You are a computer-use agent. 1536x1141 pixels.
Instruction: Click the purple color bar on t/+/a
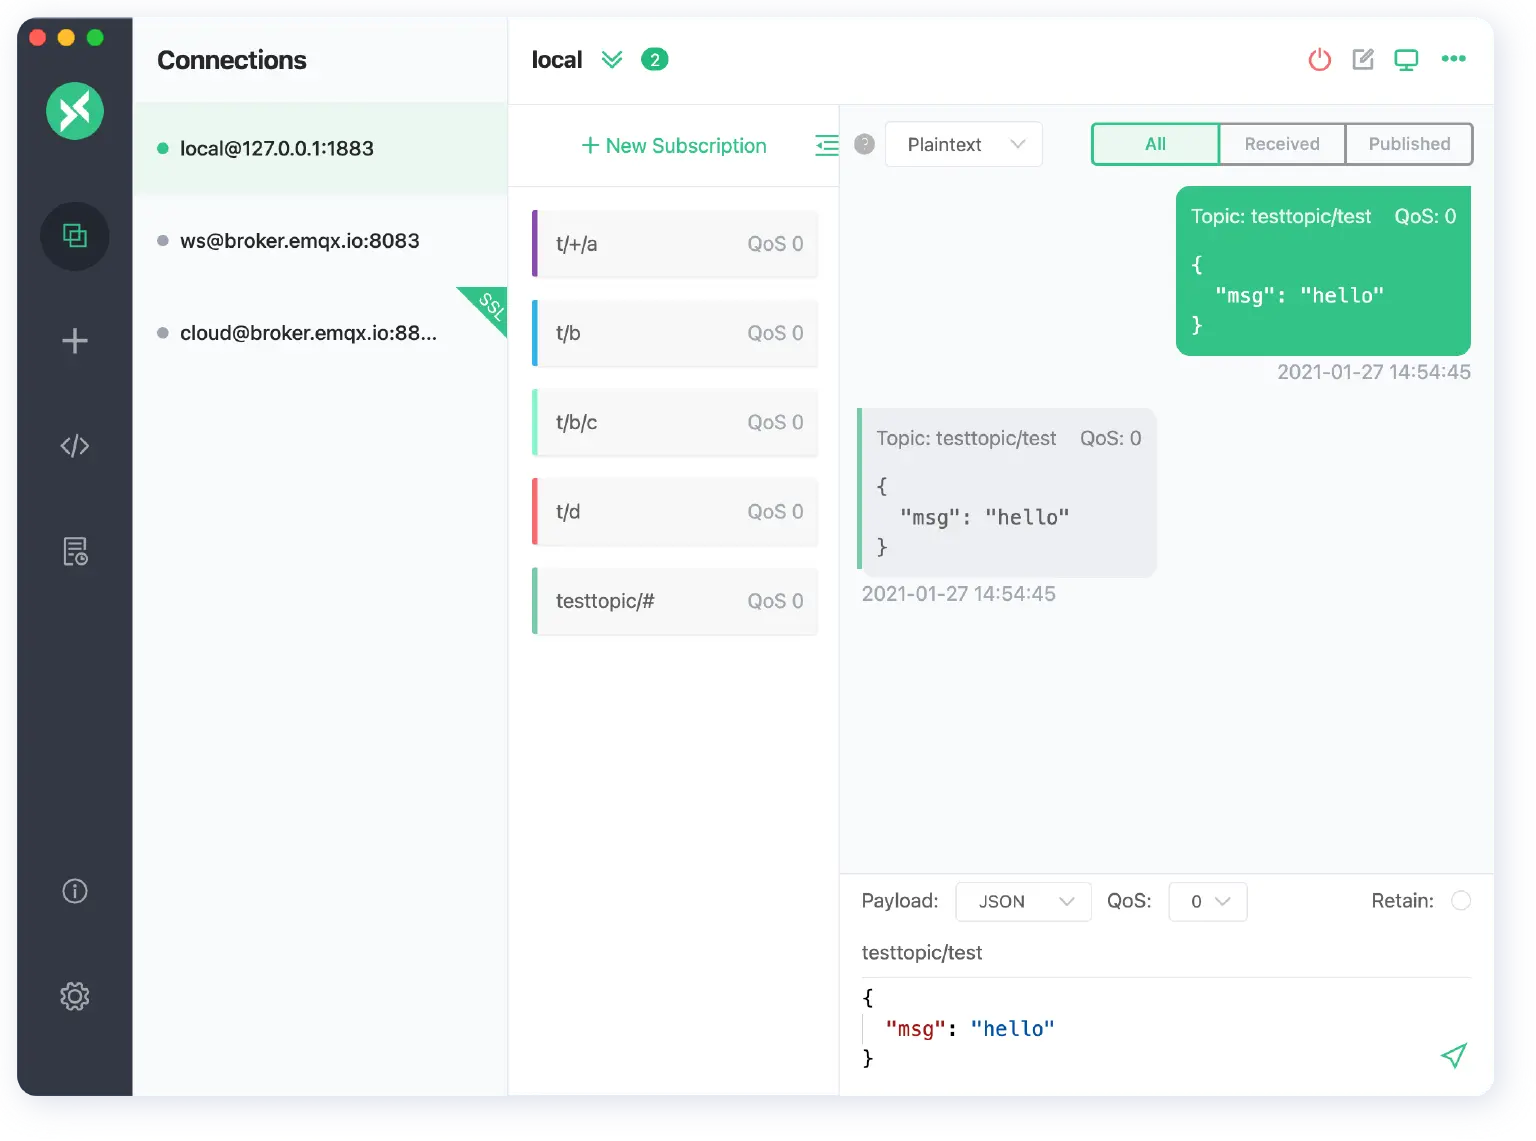tap(535, 243)
